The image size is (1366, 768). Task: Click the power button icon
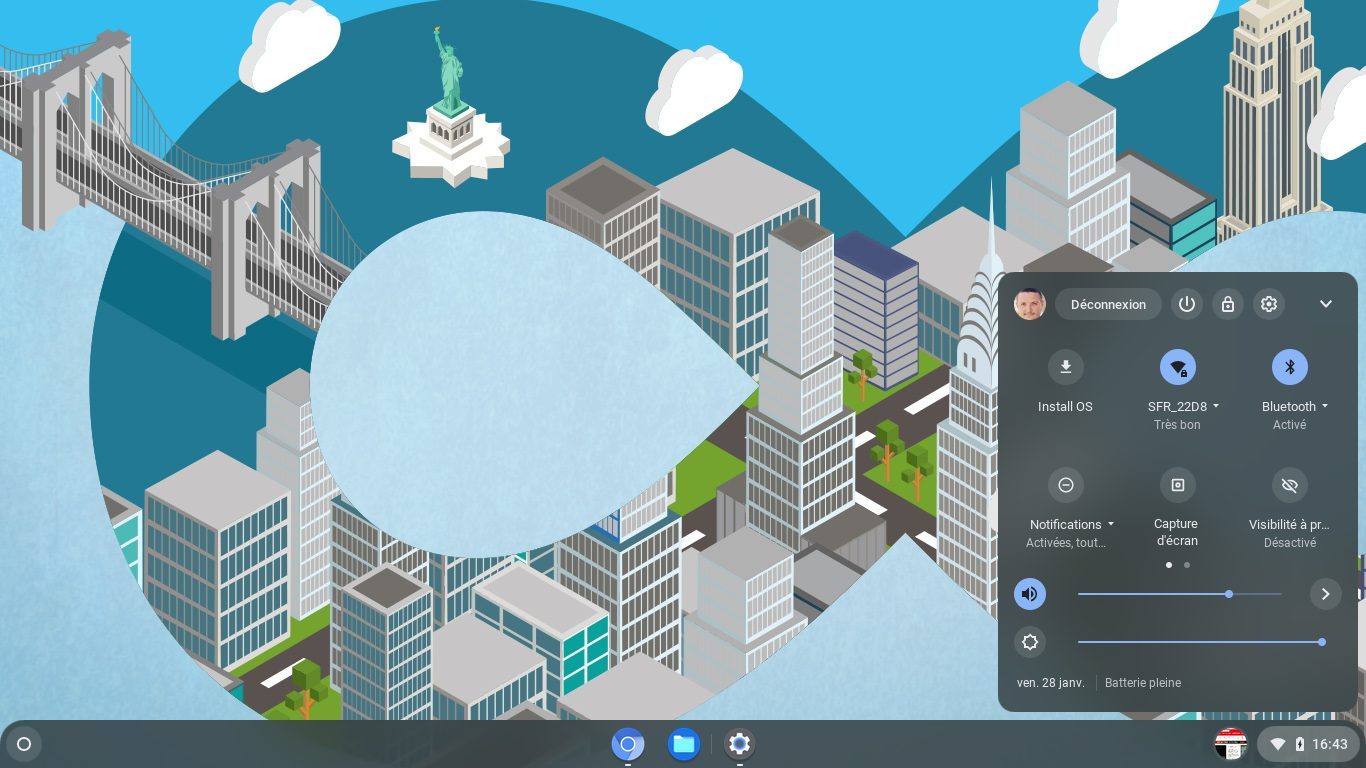[1187, 304]
